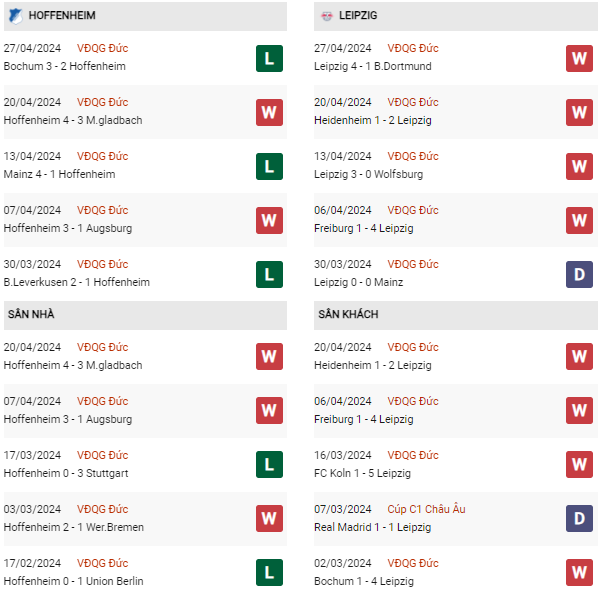
Task: Select the SÂN KHÁCH section header
Action: tap(348, 314)
